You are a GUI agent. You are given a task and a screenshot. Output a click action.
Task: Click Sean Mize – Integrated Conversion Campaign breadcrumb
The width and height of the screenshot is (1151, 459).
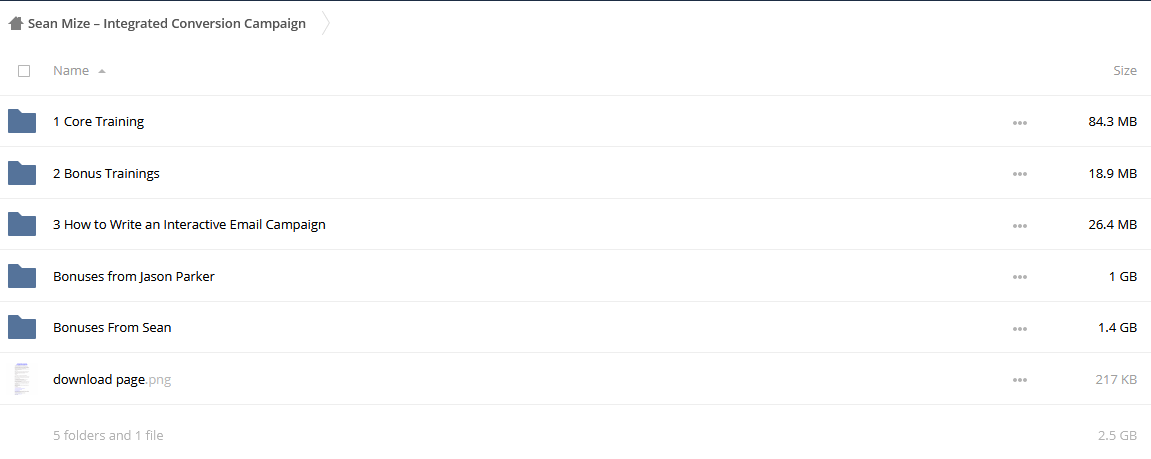pyautogui.click(x=167, y=24)
